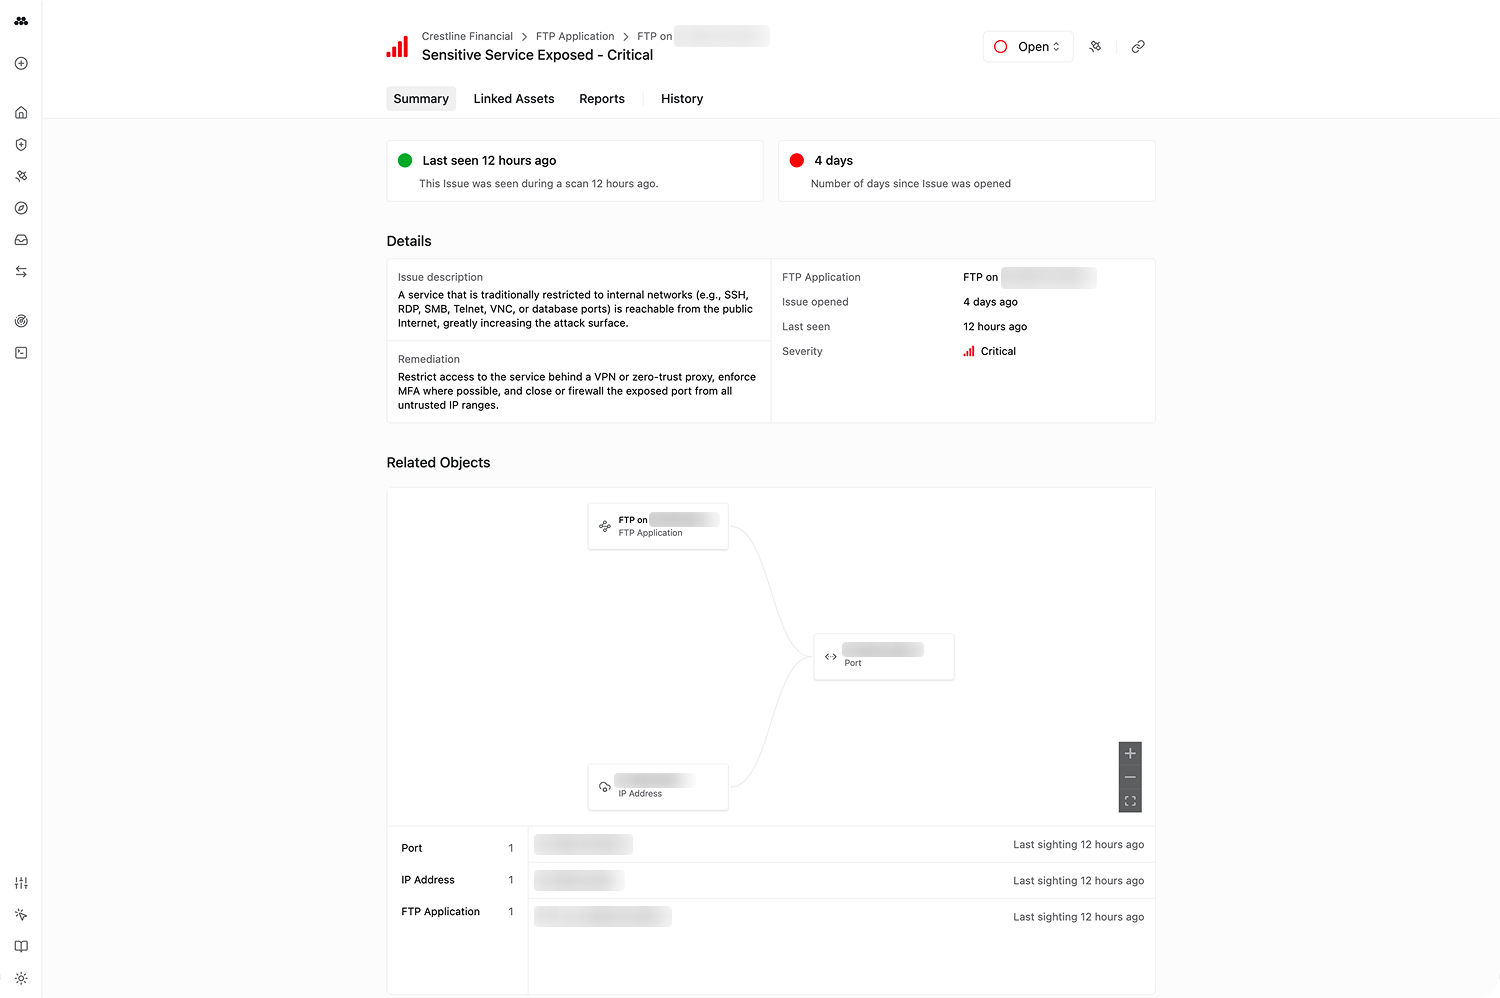Click the port node code icon in graph
The image size is (1500, 998).
coord(831,657)
